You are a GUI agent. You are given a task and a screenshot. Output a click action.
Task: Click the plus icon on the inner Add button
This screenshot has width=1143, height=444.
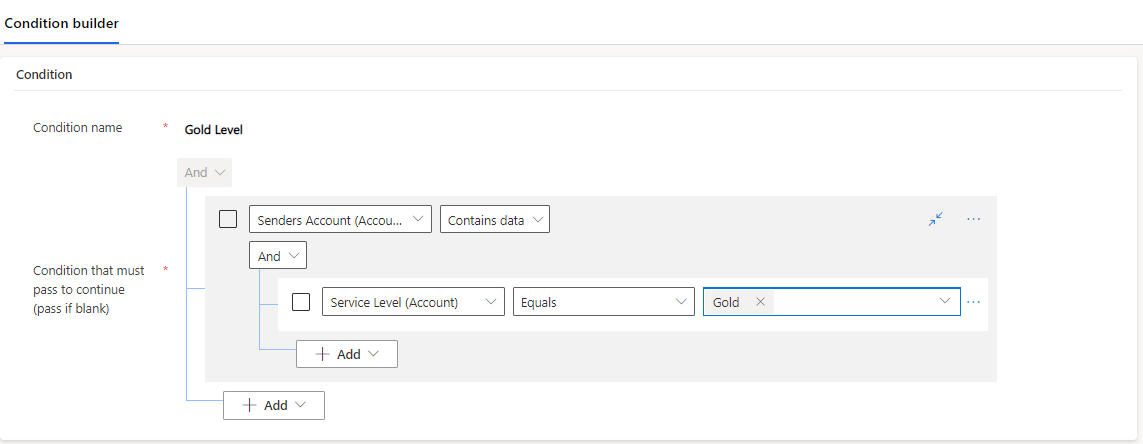click(322, 354)
